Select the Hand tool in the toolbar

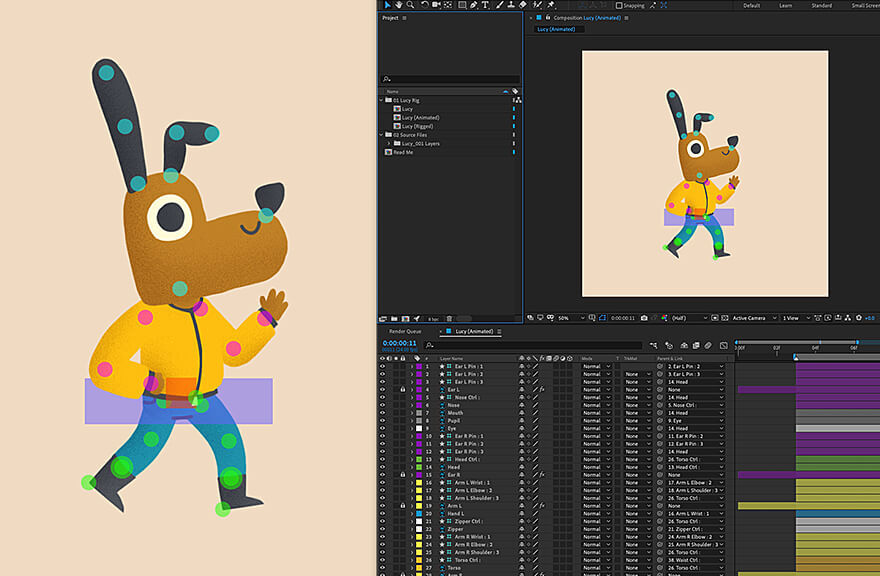[398, 5]
